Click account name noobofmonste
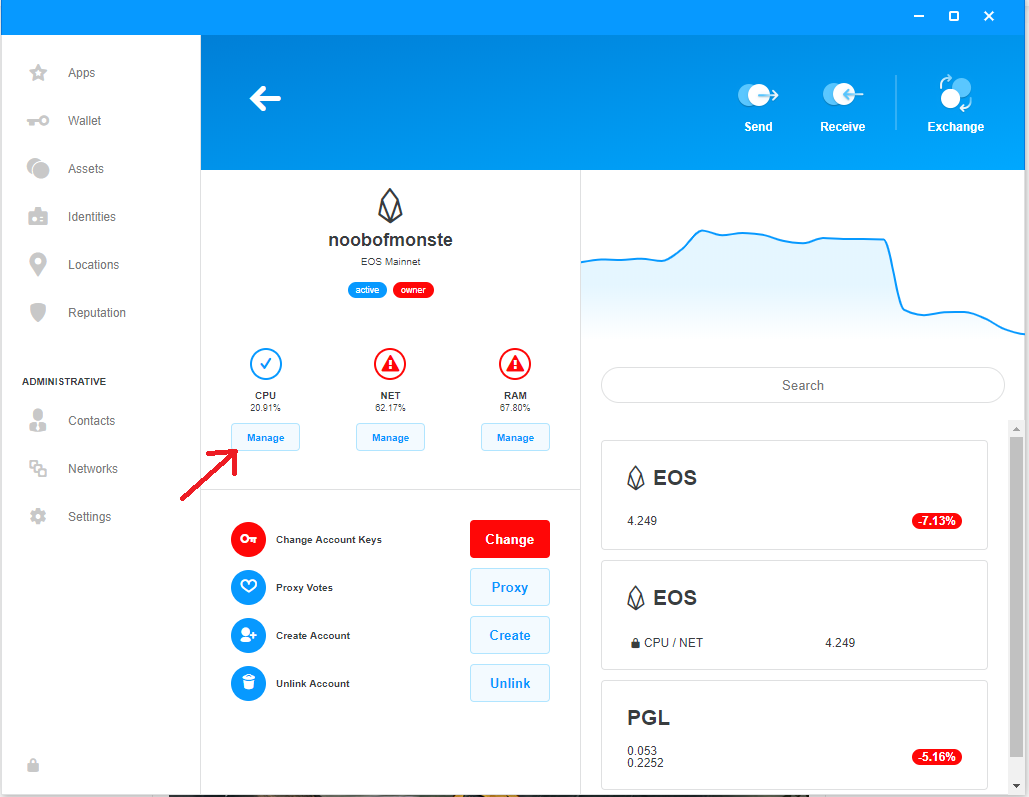This screenshot has width=1029, height=797. coord(390,240)
